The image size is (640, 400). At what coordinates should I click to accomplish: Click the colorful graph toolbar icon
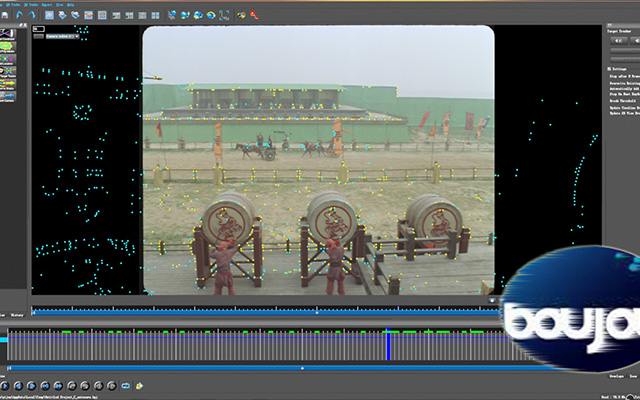(x=89, y=16)
